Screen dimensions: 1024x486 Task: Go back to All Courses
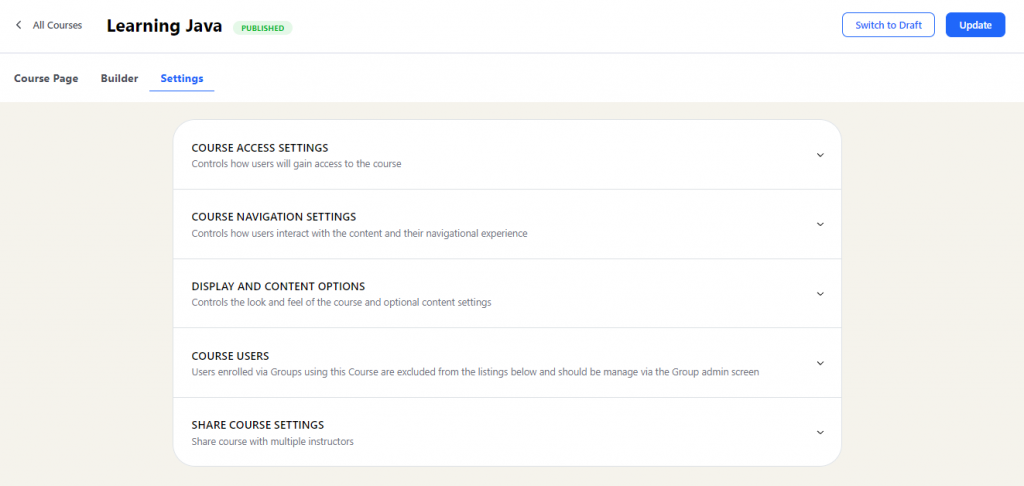point(57,25)
